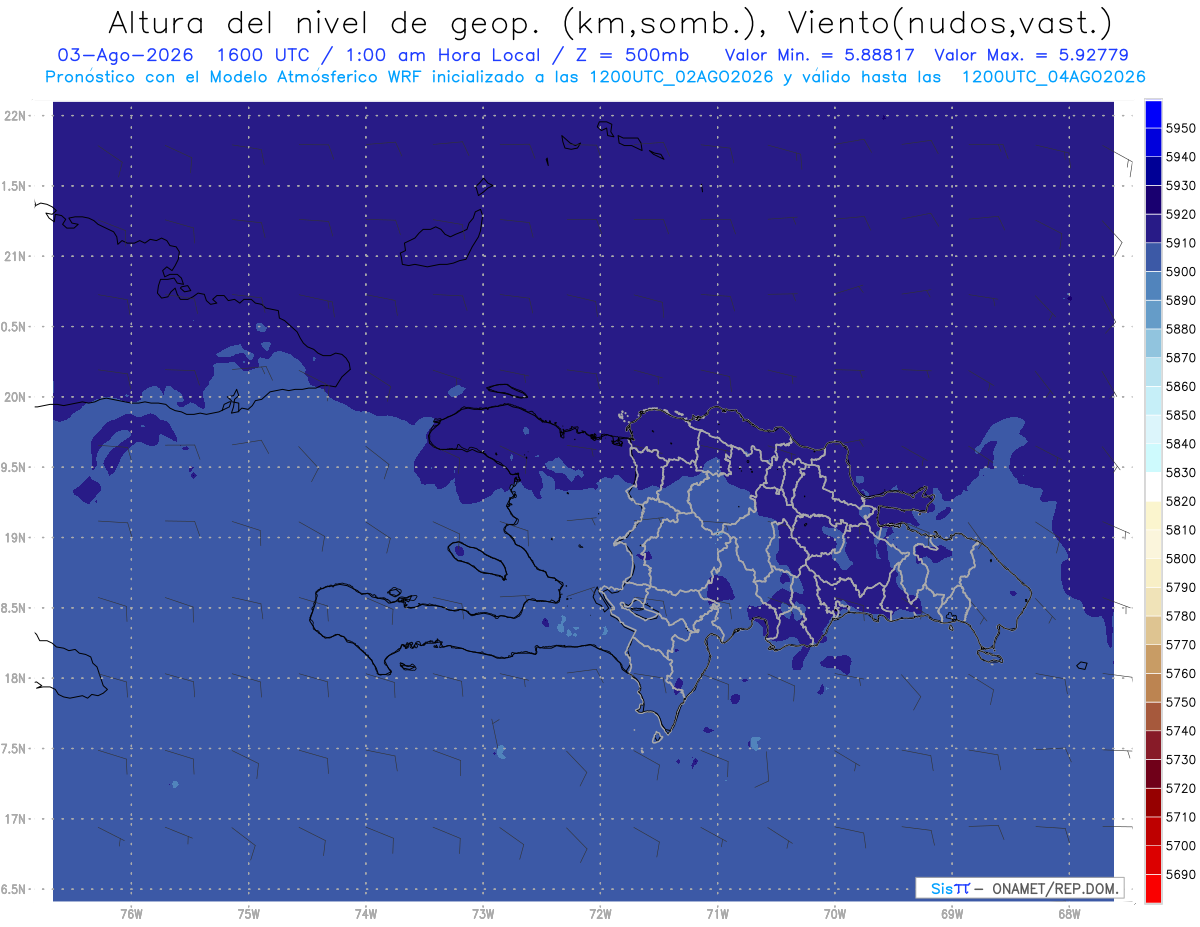Click the 5800 colorbar label
This screenshot has height=927, width=1200.
pyautogui.click(x=1180, y=559)
